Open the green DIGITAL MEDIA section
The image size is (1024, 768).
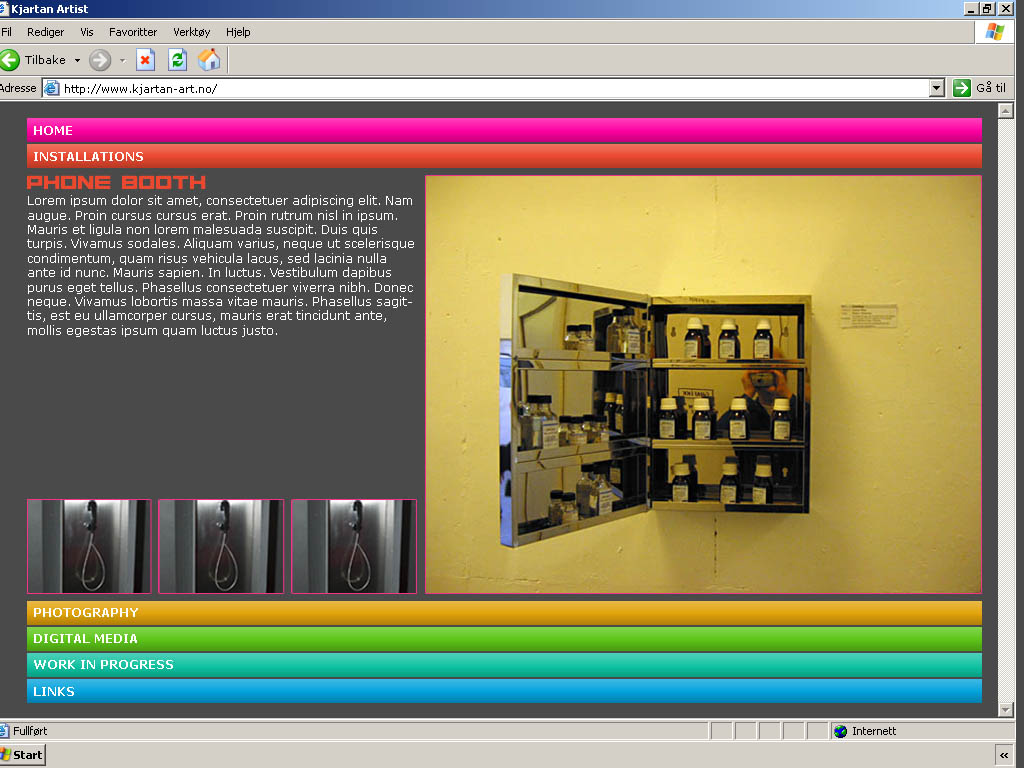pyautogui.click(x=504, y=639)
